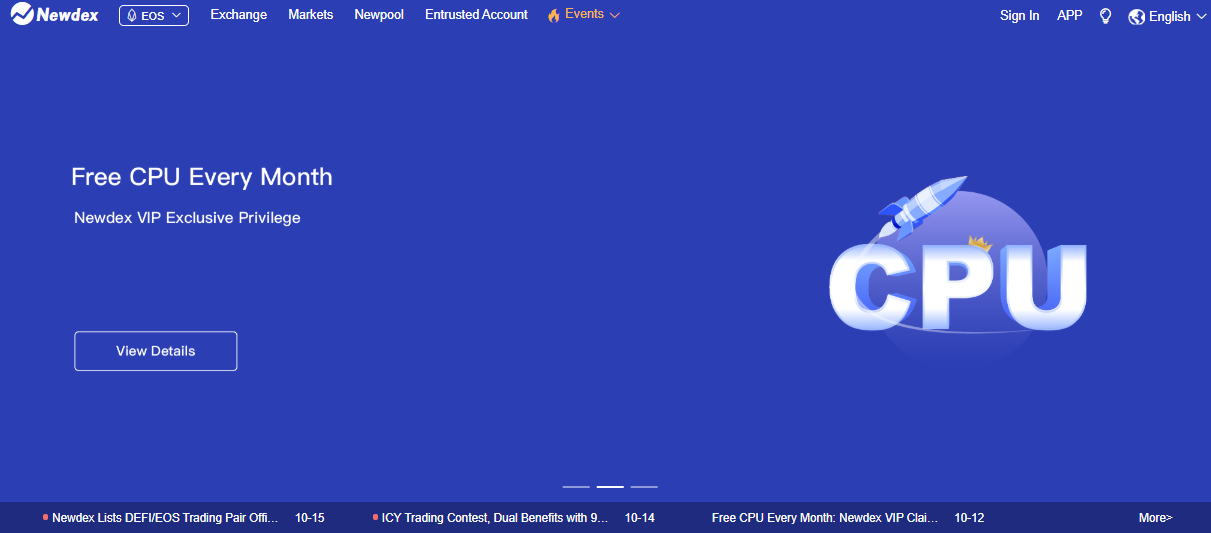The width and height of the screenshot is (1211, 533).
Task: Click the lightbulb theme icon
Action: click(1105, 16)
